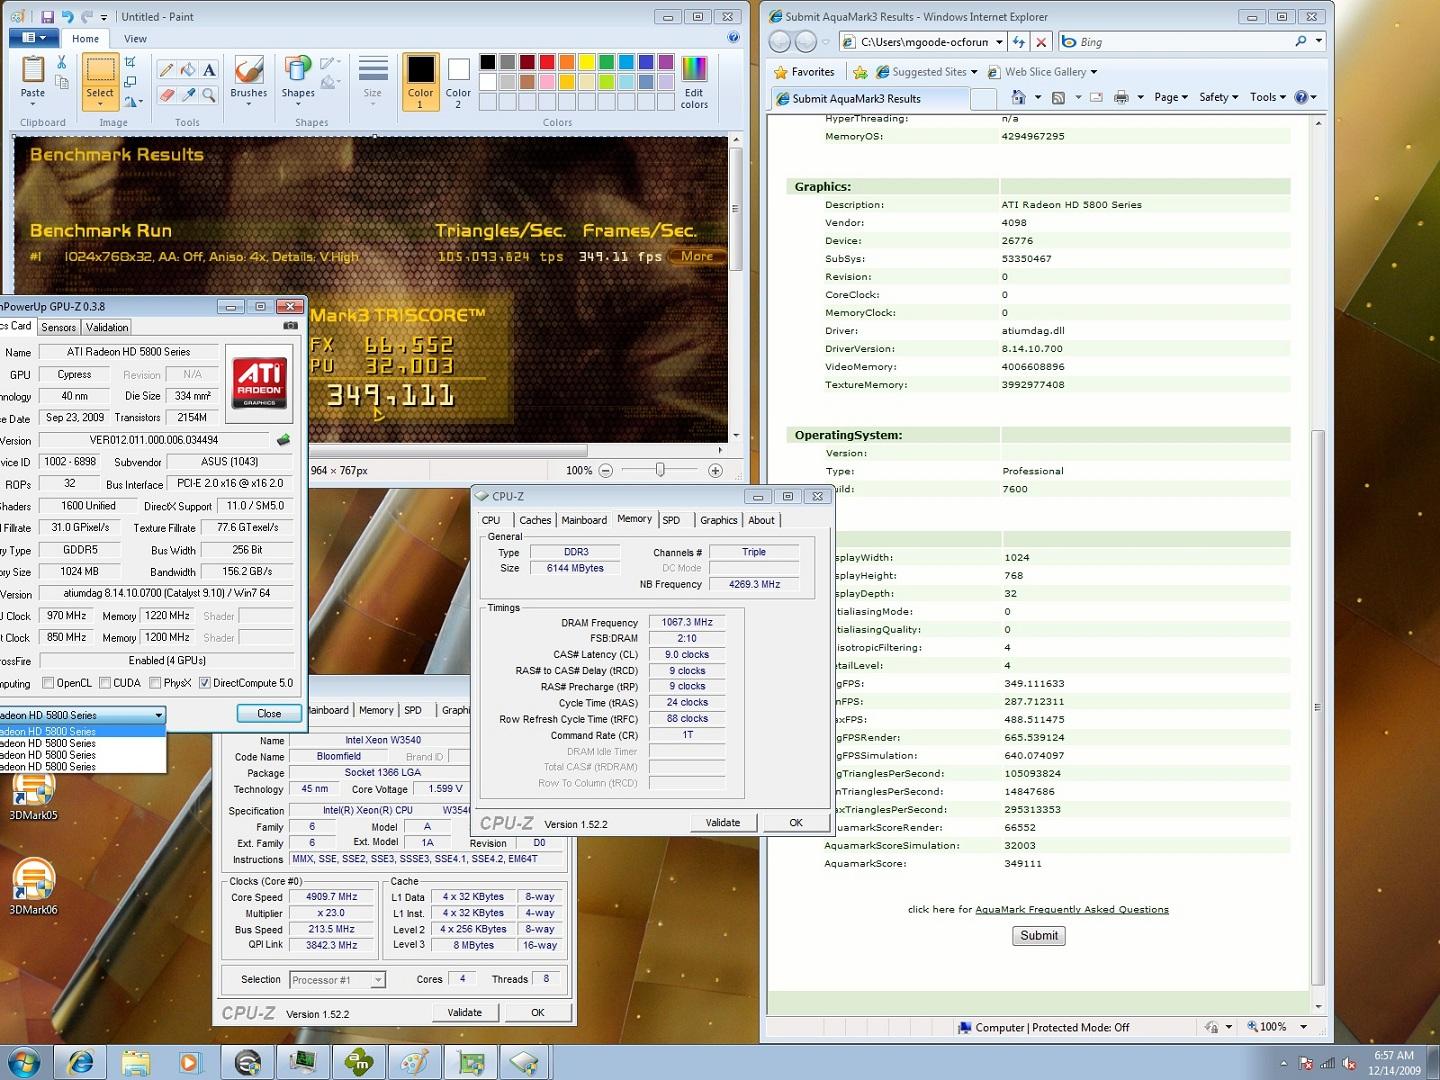
Task: Open the 3DMark05 desktop shortcut
Action: click(33, 795)
